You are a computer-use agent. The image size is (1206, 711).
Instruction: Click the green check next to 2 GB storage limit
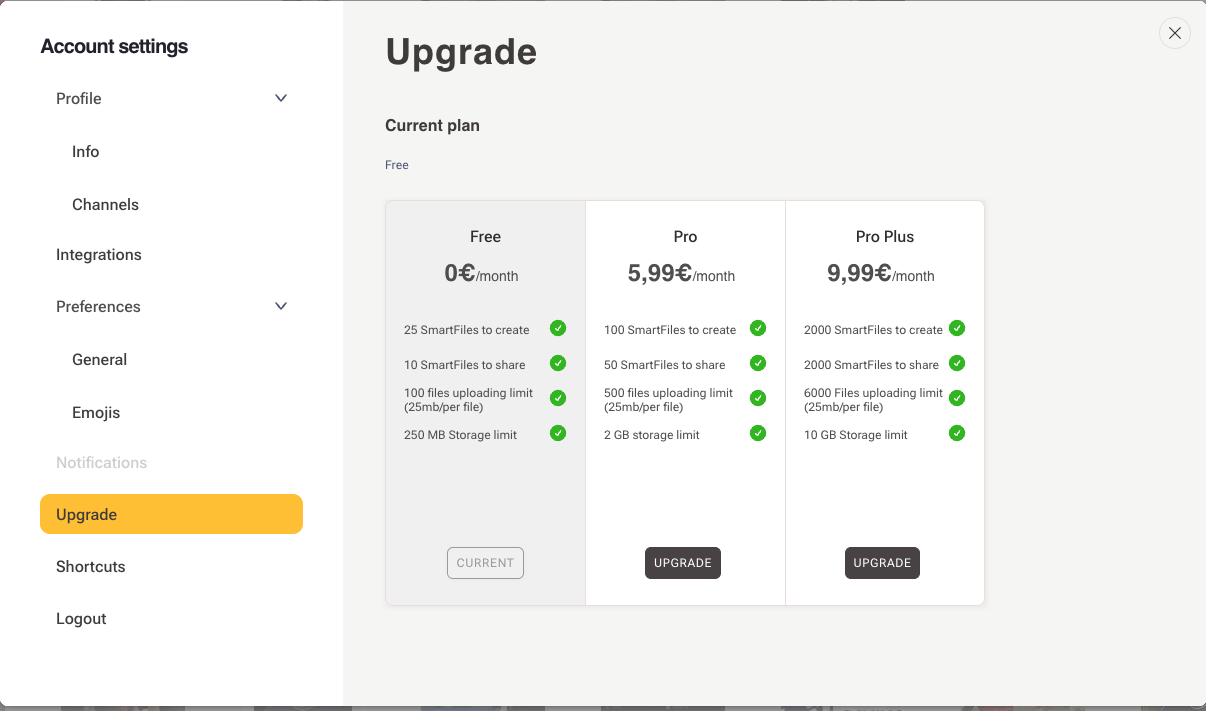(x=758, y=433)
